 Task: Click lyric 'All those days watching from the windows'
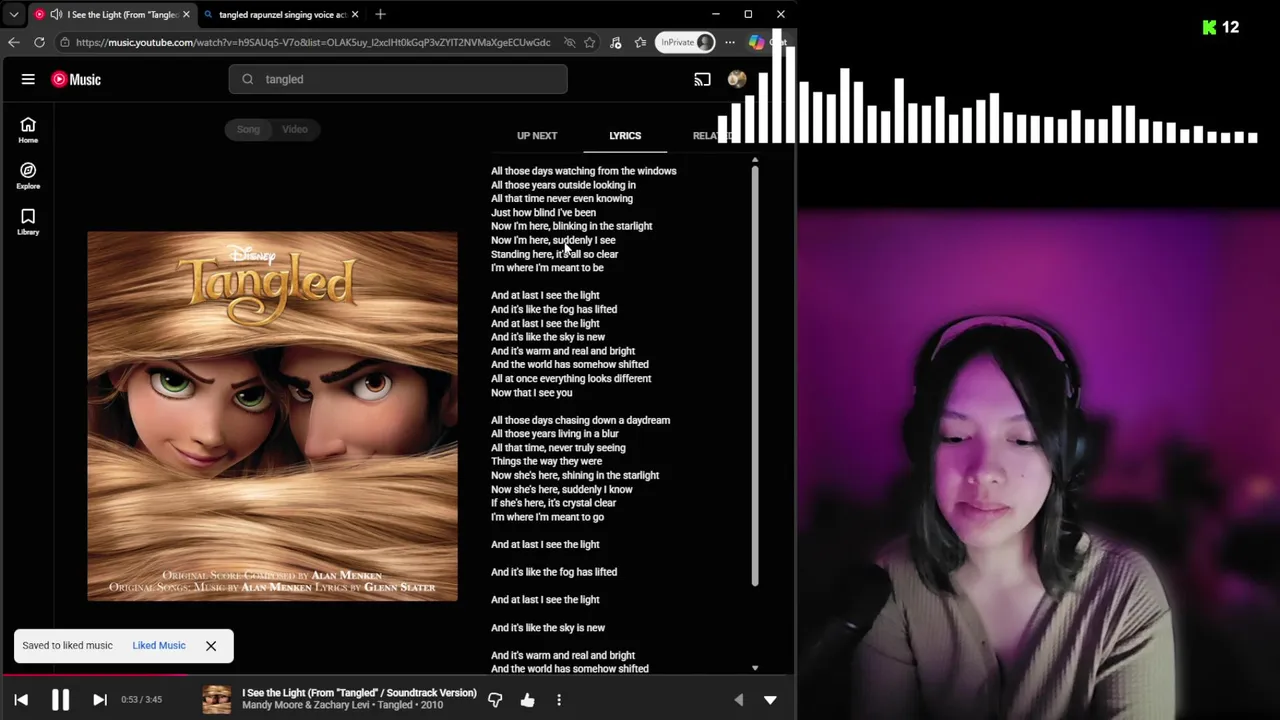tap(584, 171)
